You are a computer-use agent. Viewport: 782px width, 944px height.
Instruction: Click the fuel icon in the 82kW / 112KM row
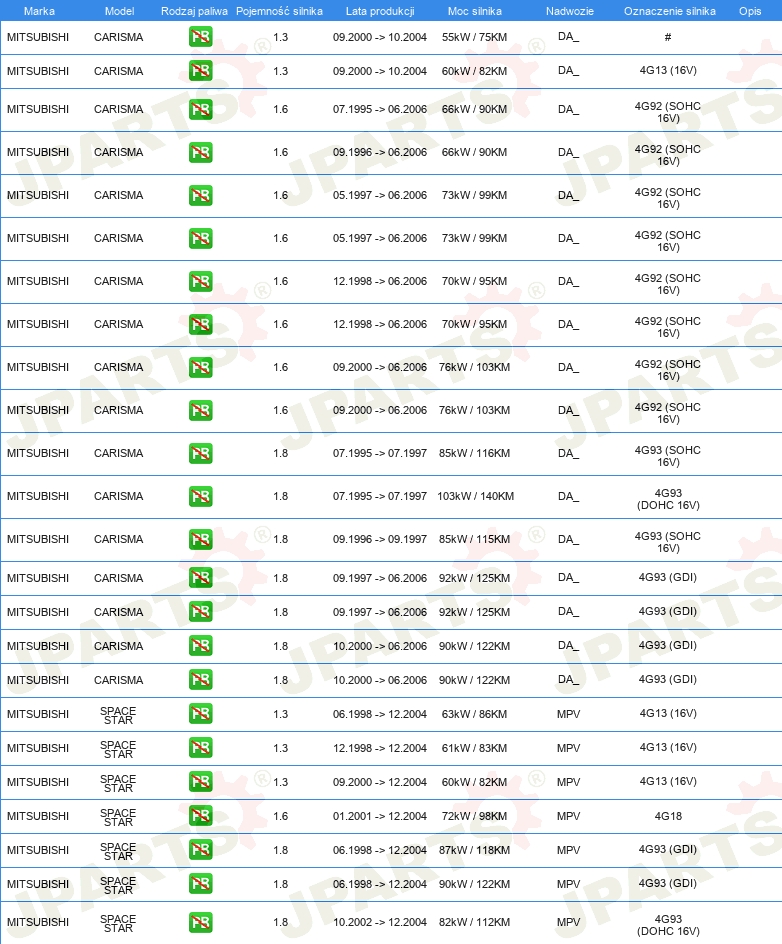point(200,922)
